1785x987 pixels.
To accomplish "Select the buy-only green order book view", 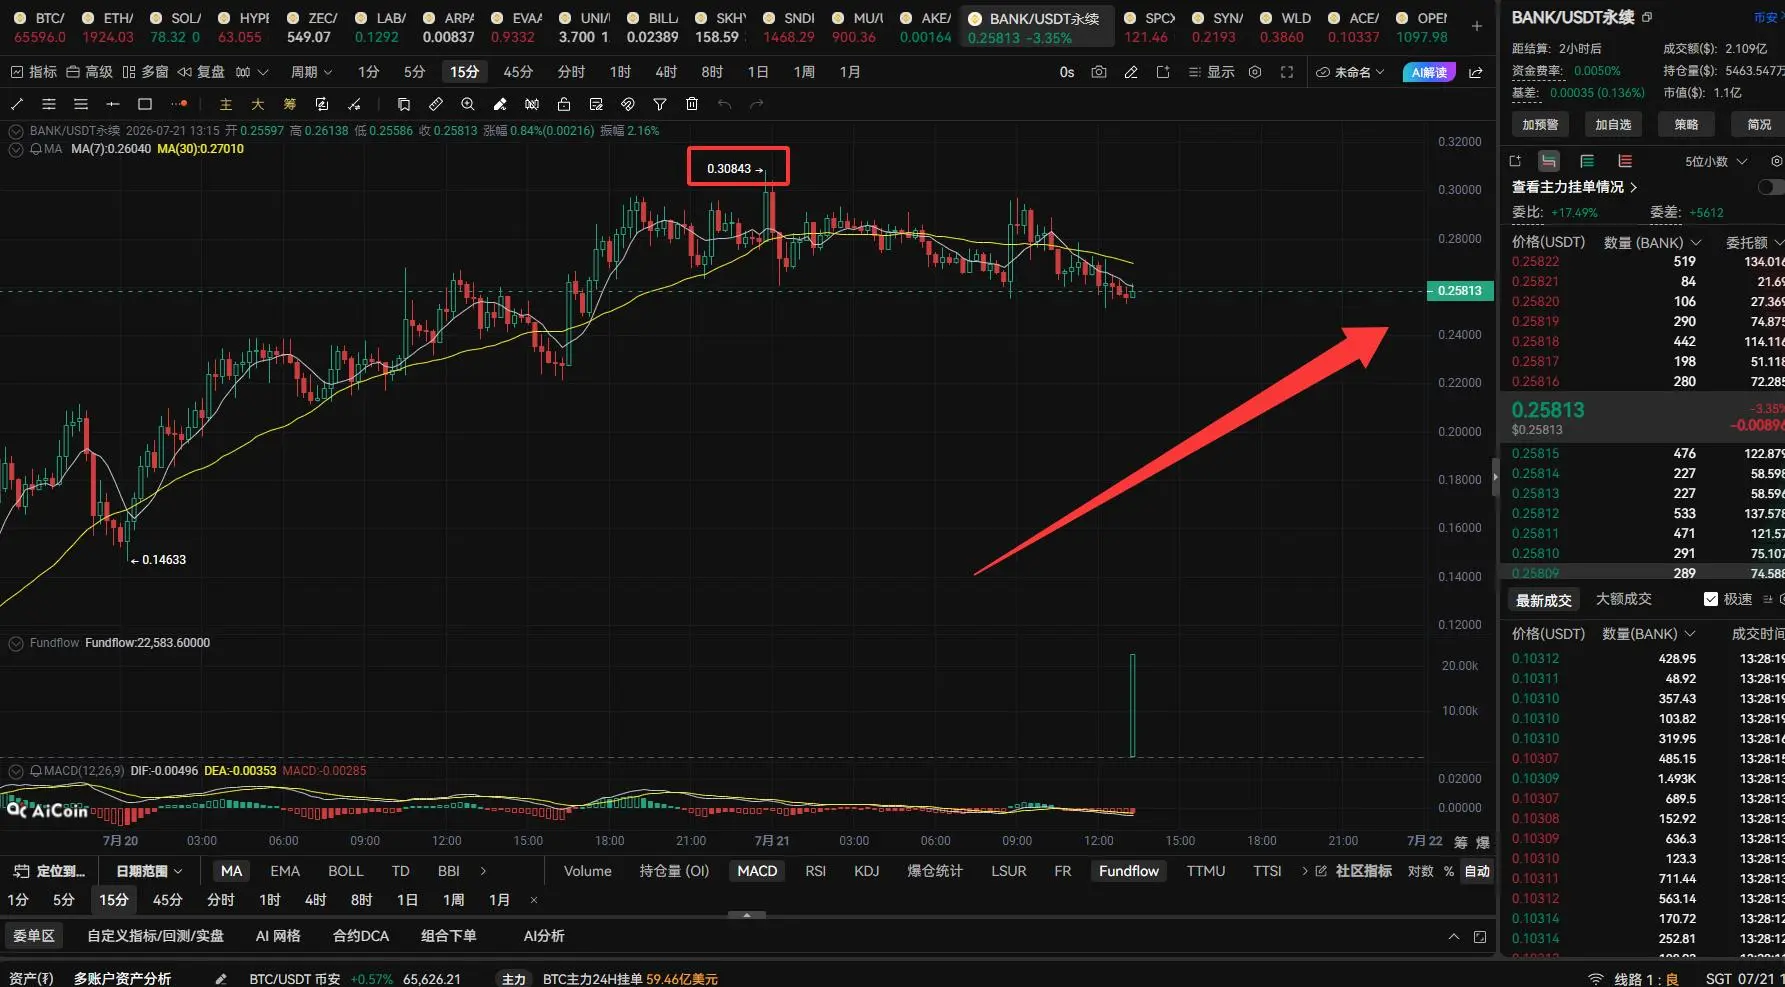I will [1587, 161].
